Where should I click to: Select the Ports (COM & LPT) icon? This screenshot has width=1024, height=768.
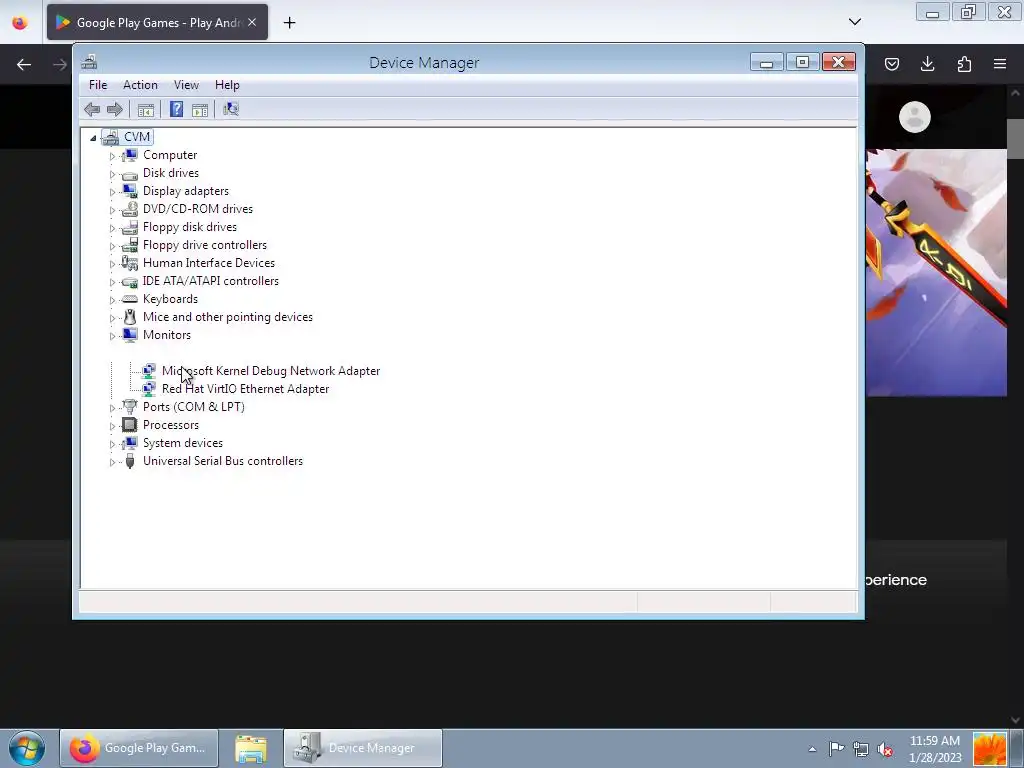coord(130,407)
